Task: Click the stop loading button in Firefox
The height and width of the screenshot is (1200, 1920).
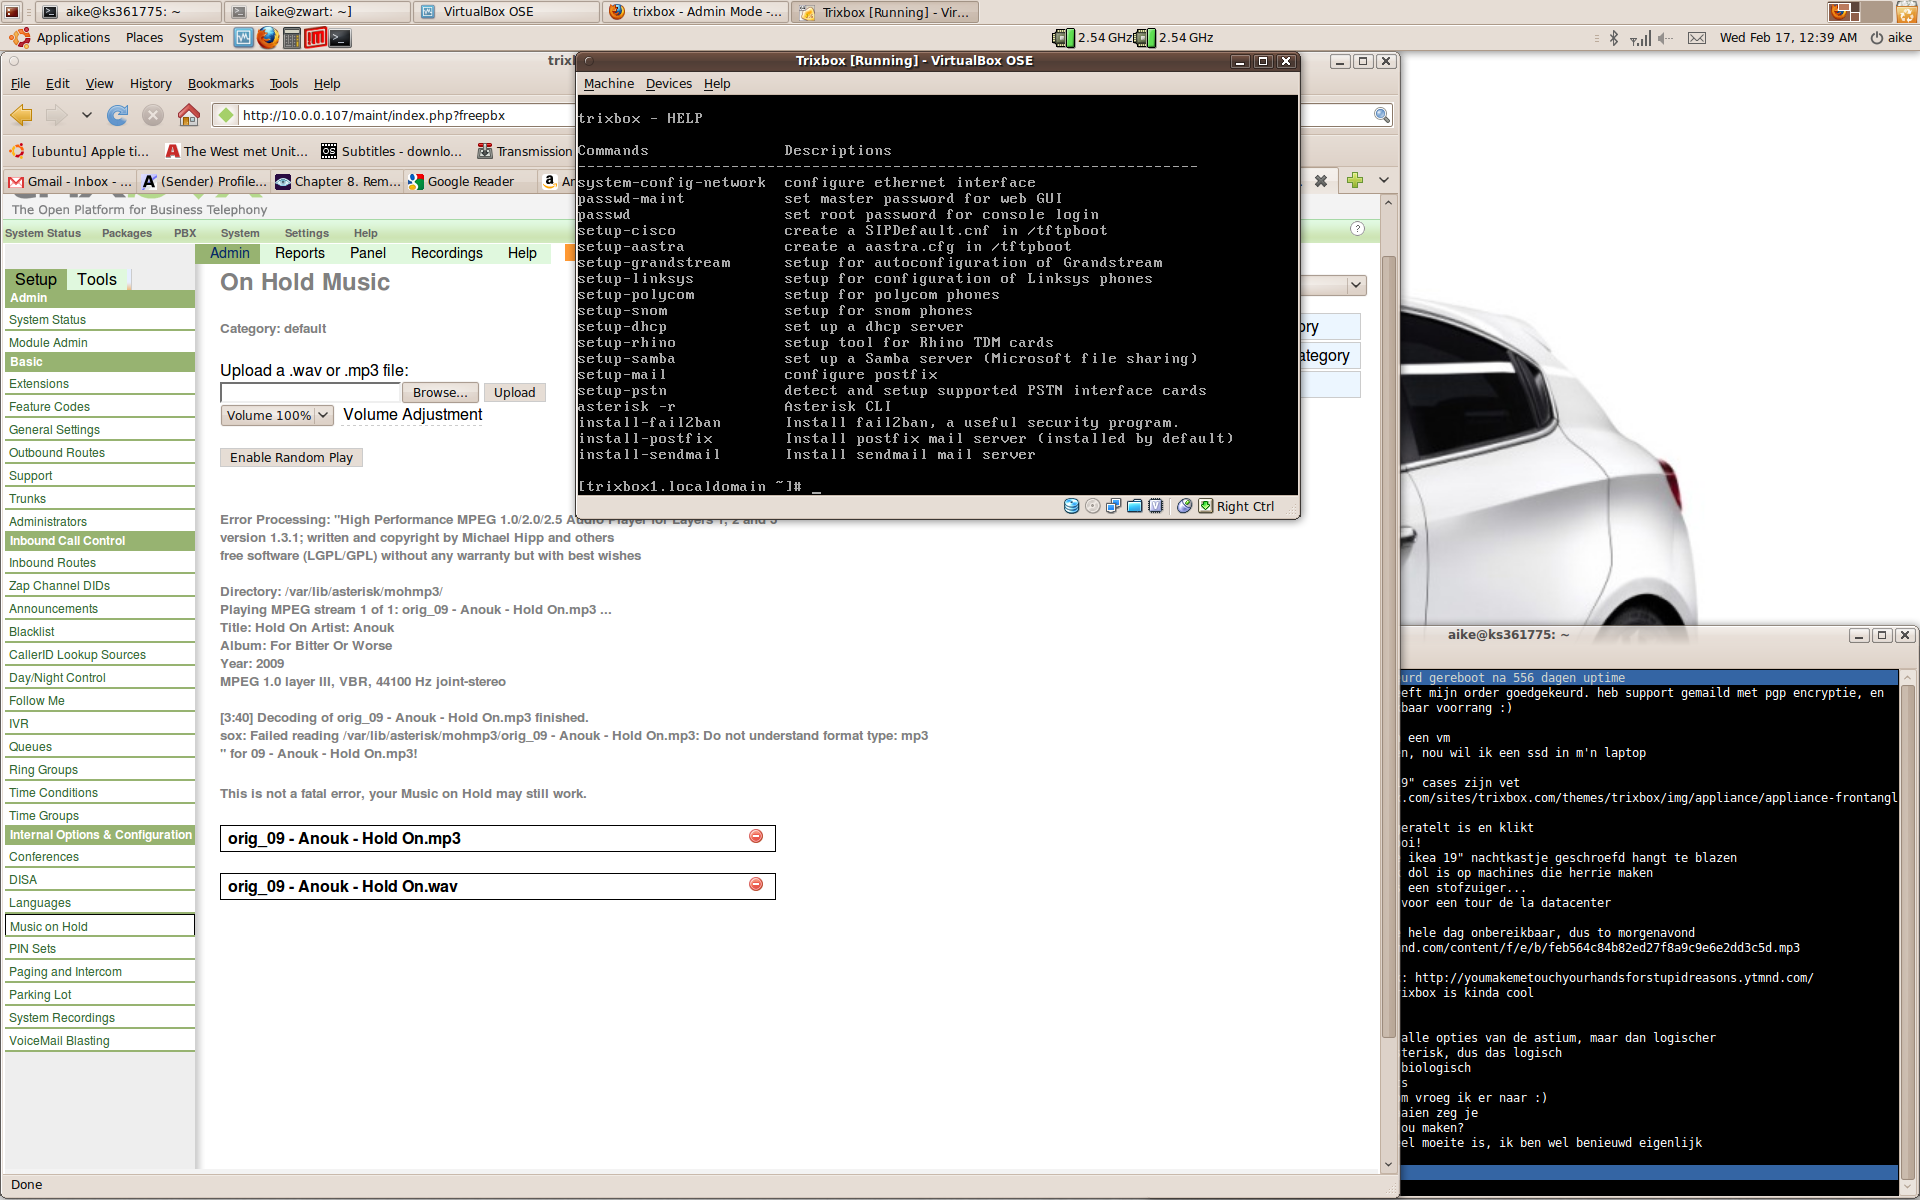Action: tap(153, 115)
